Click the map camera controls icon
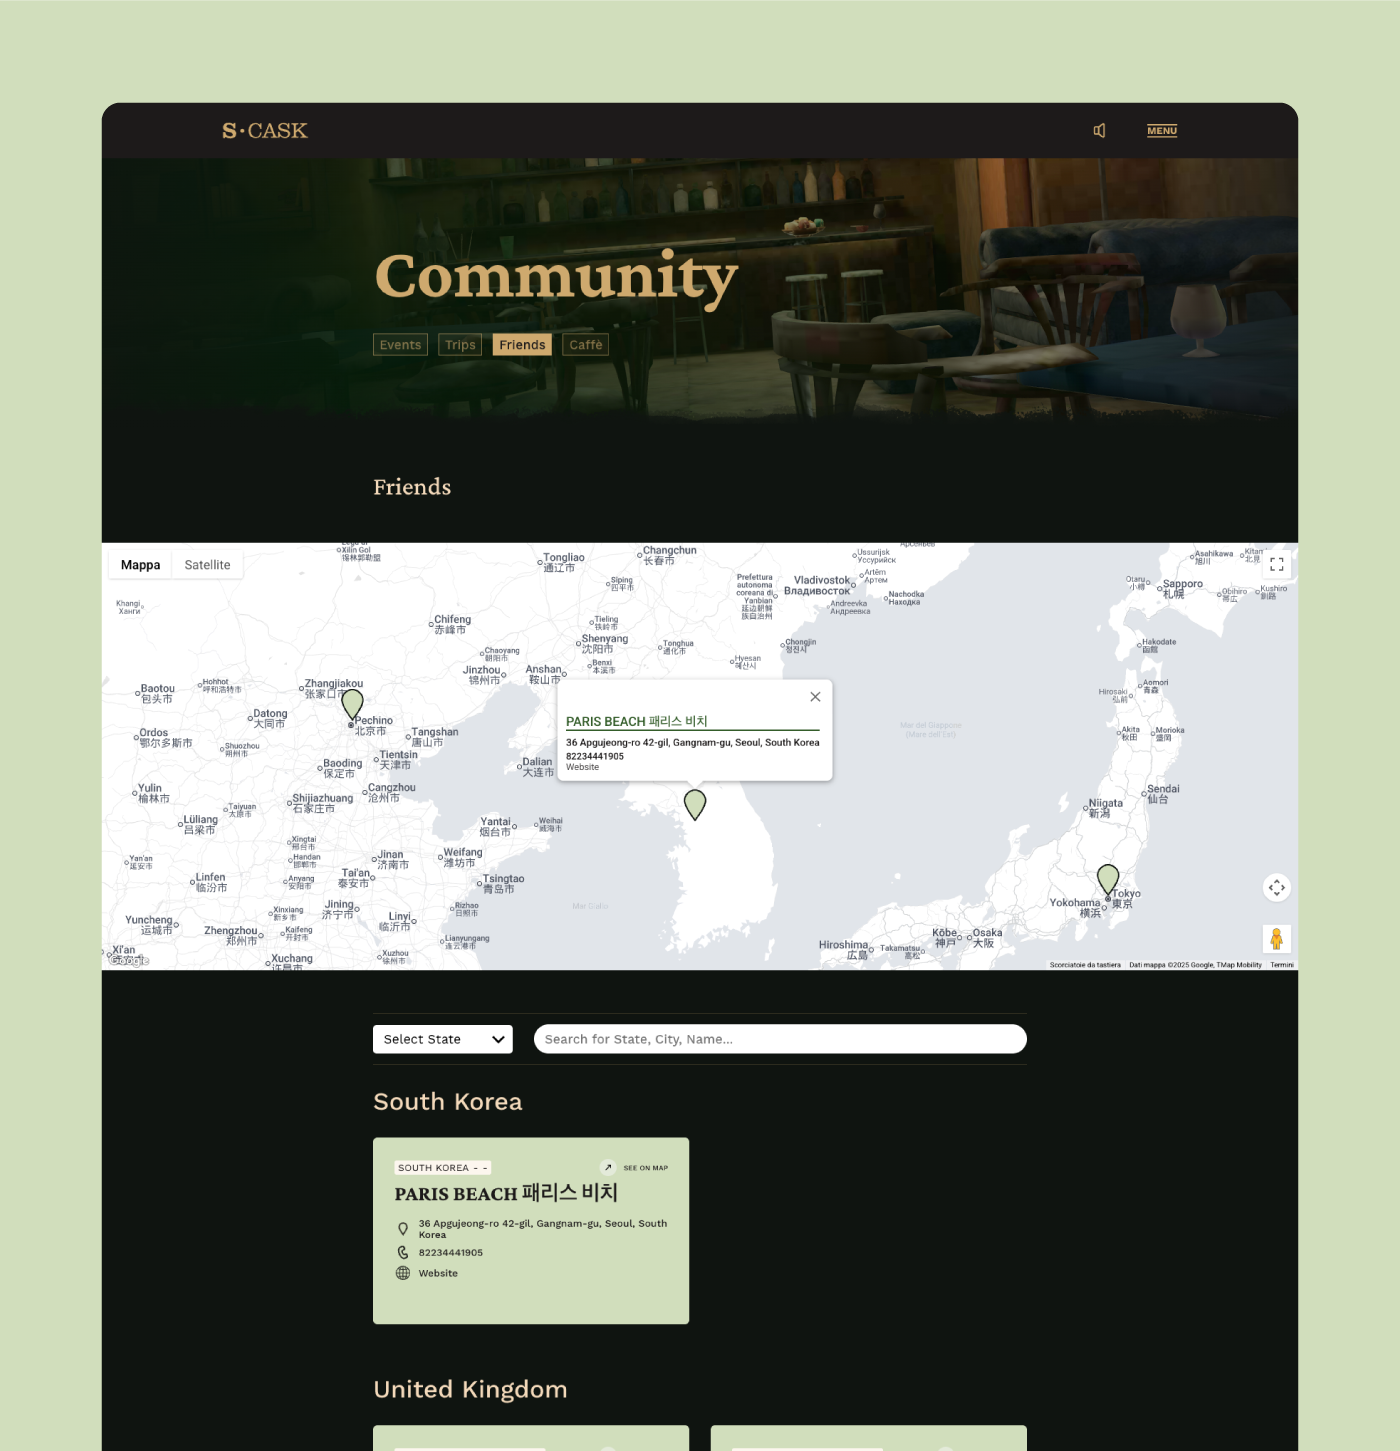Viewport: 1400px width, 1451px height. [1277, 888]
